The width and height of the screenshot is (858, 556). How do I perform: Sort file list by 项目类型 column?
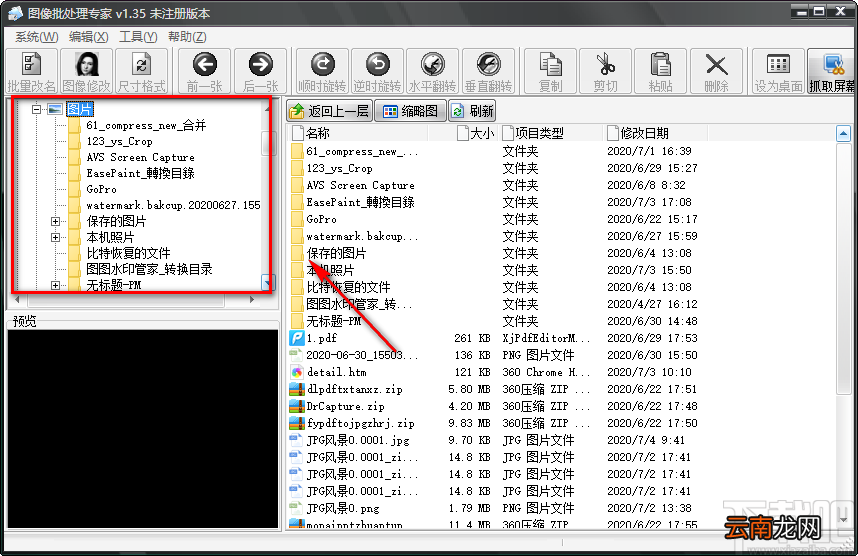coord(553,133)
